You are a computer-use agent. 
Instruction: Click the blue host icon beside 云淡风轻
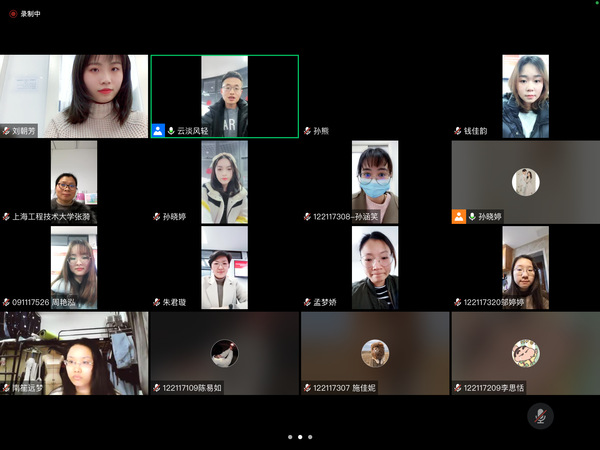pyautogui.click(x=158, y=131)
